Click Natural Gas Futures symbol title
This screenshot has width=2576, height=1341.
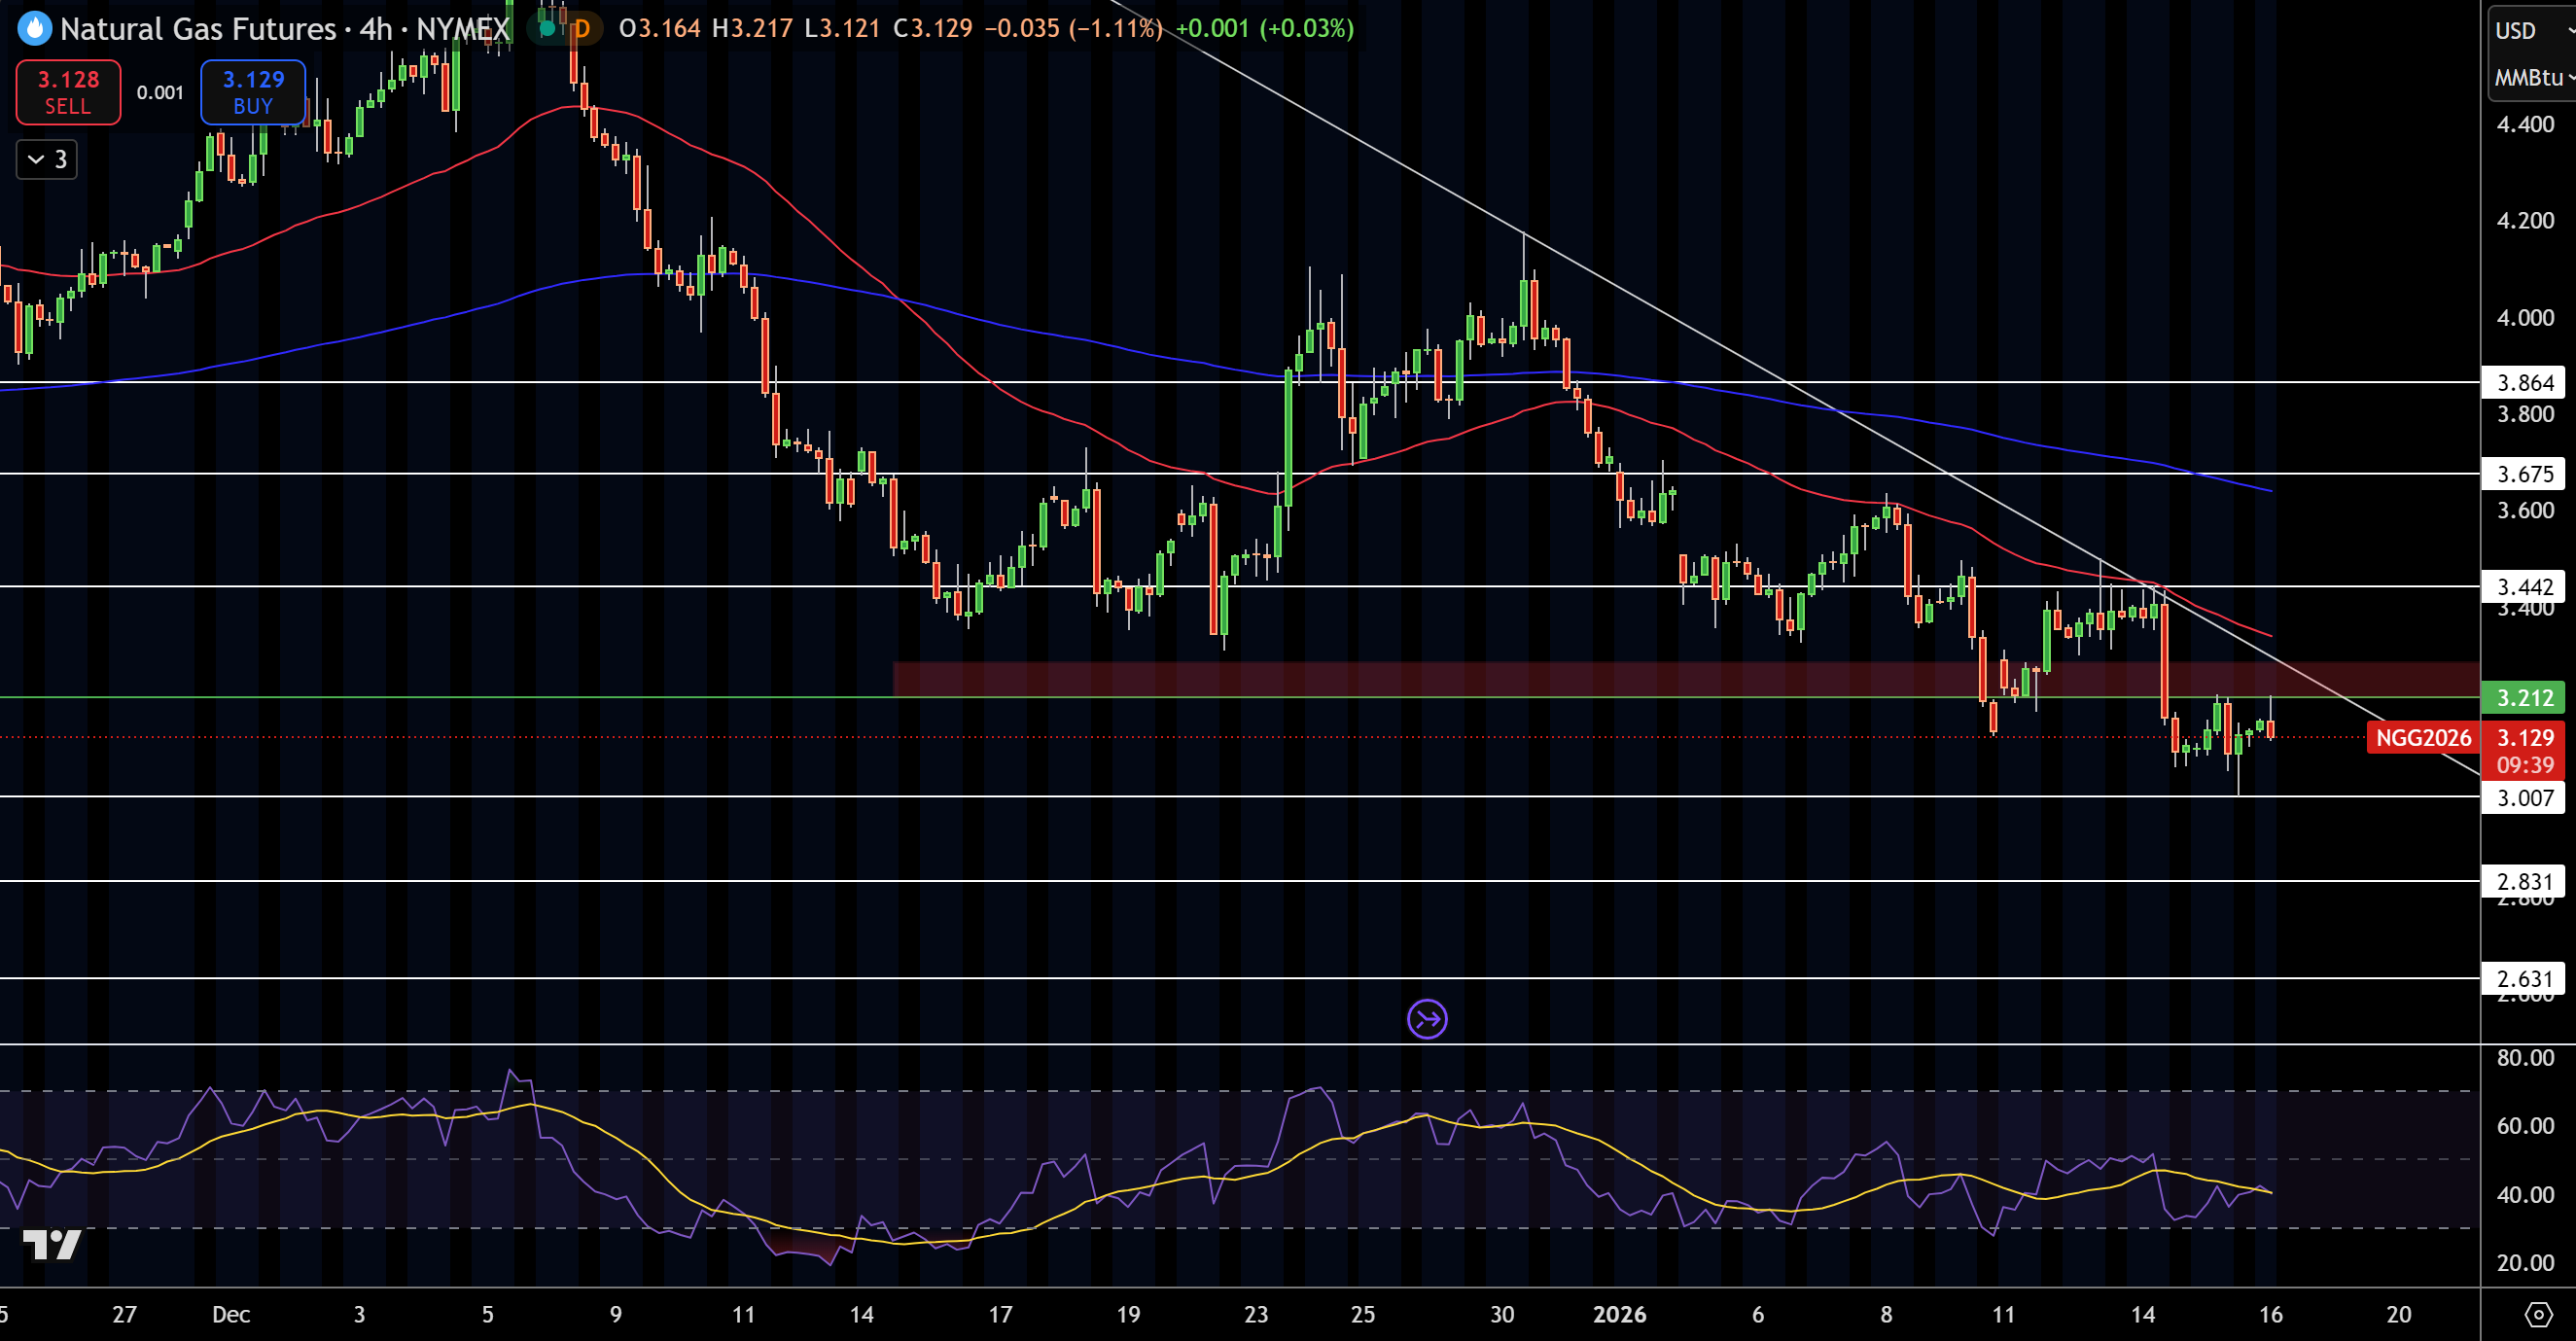click(198, 28)
